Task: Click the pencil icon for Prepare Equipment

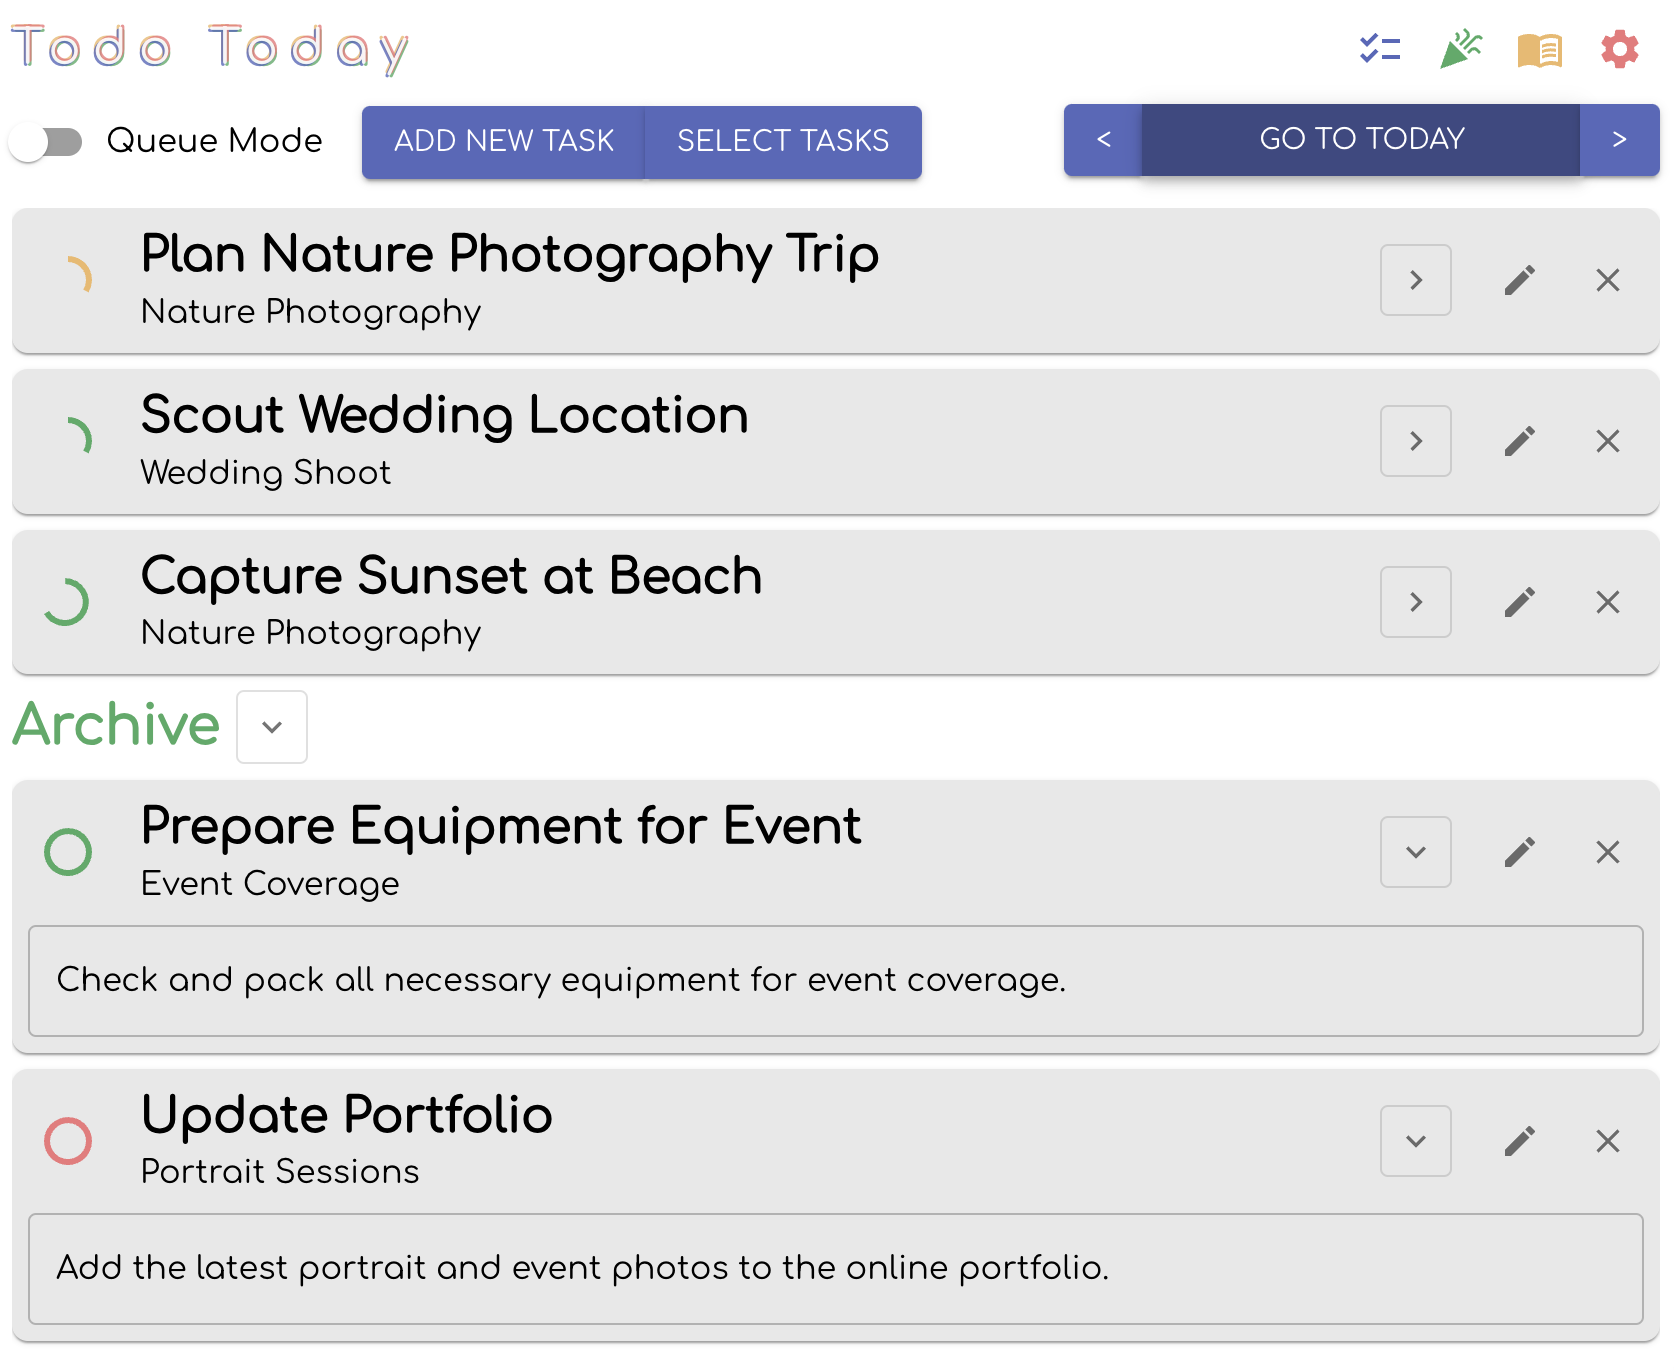Action: coord(1520,852)
